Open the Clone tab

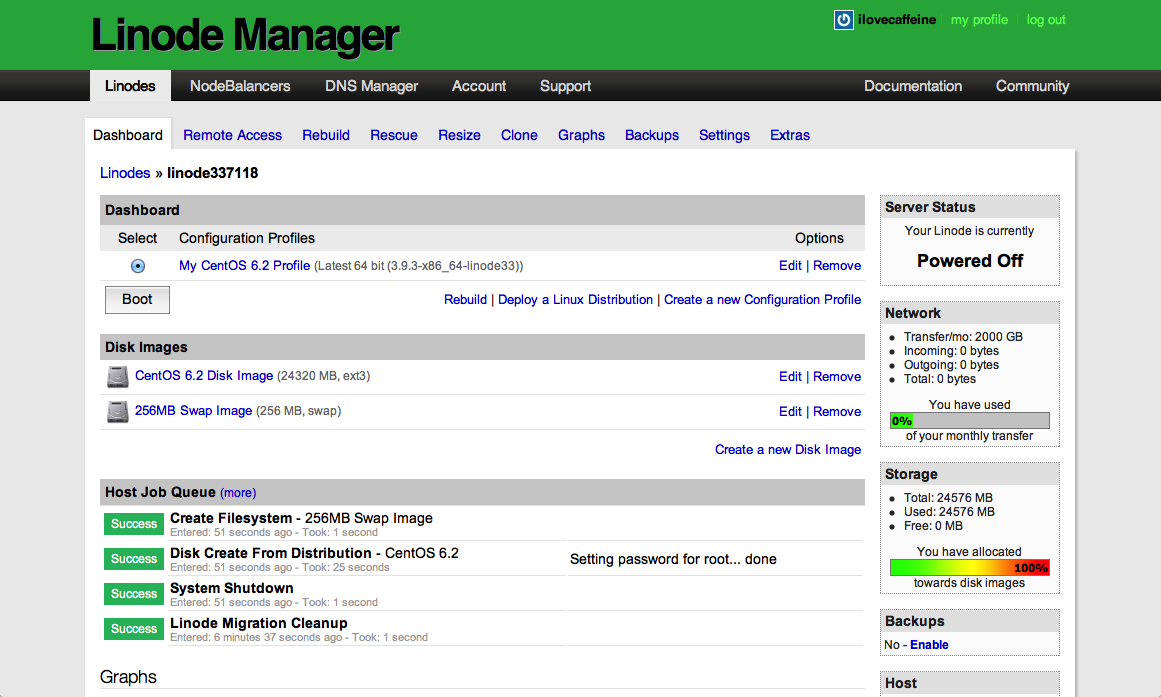519,135
